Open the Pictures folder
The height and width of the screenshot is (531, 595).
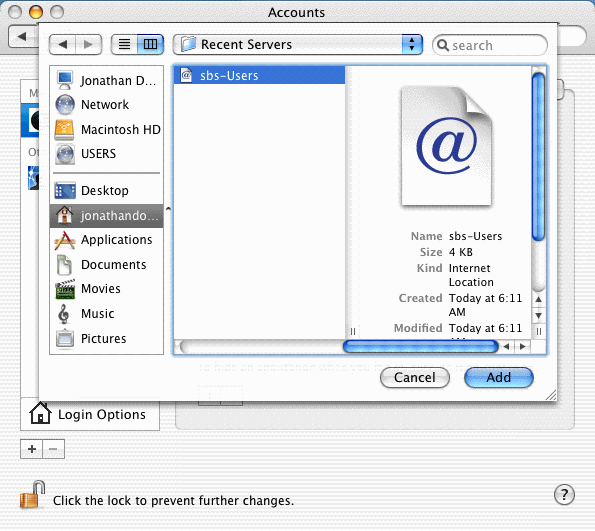pos(106,338)
